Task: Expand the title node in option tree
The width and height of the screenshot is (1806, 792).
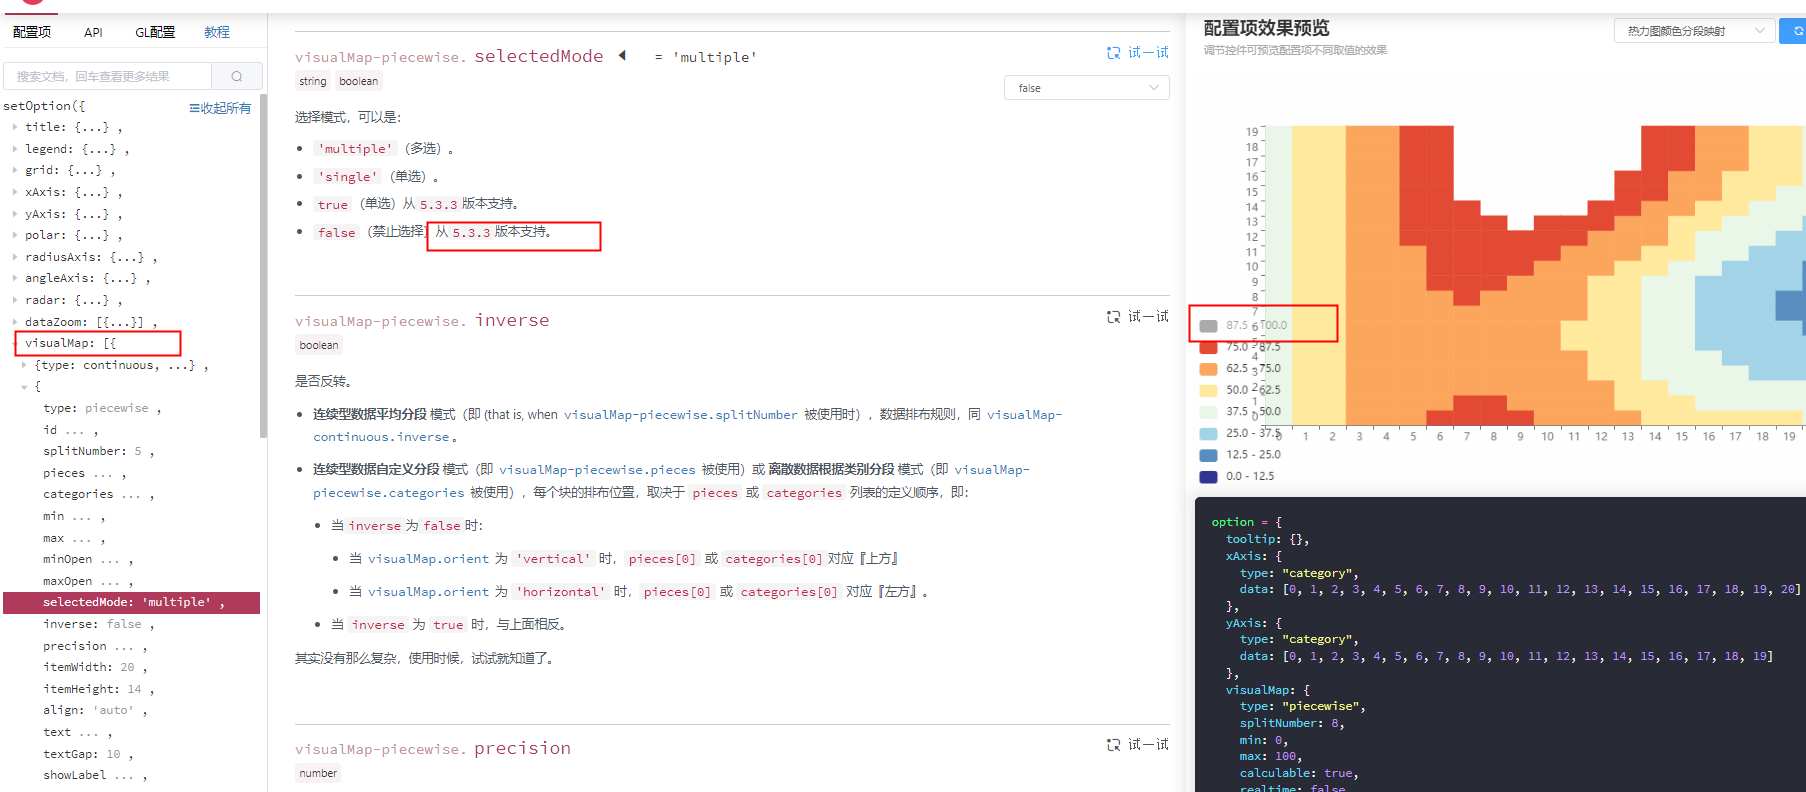Action: [15, 128]
